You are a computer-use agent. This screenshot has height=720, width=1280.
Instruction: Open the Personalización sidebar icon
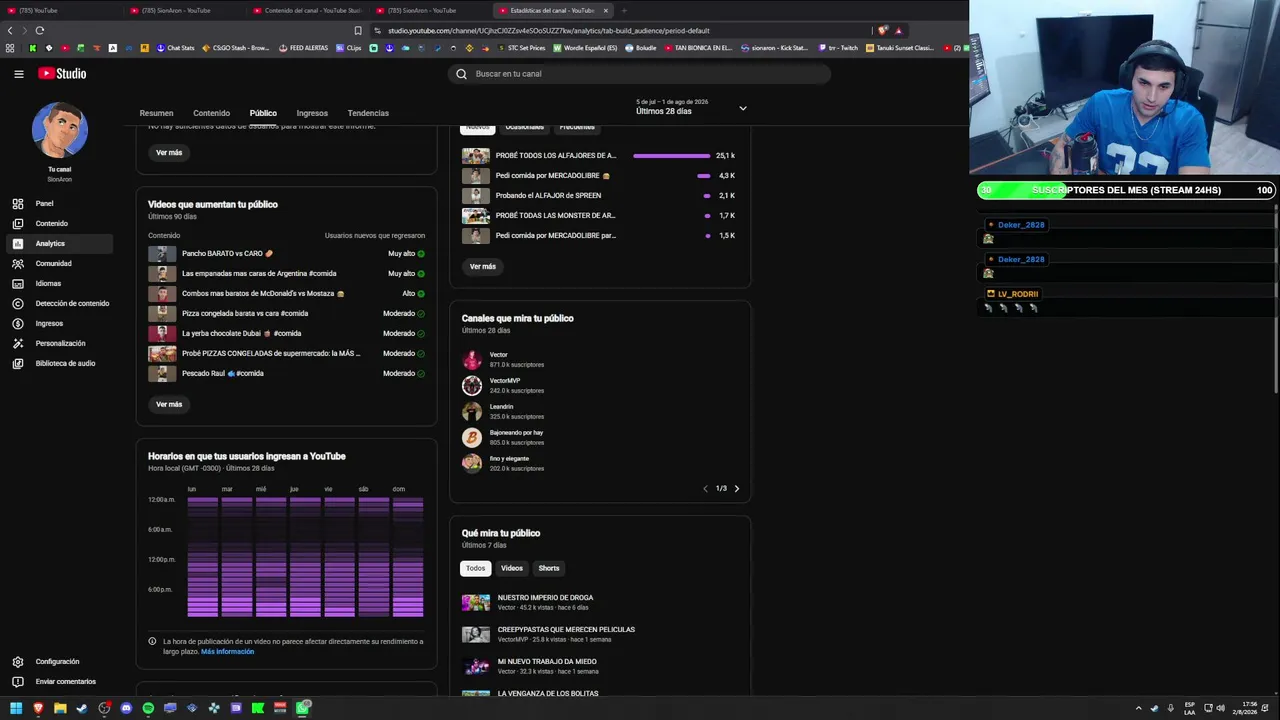click(17, 344)
